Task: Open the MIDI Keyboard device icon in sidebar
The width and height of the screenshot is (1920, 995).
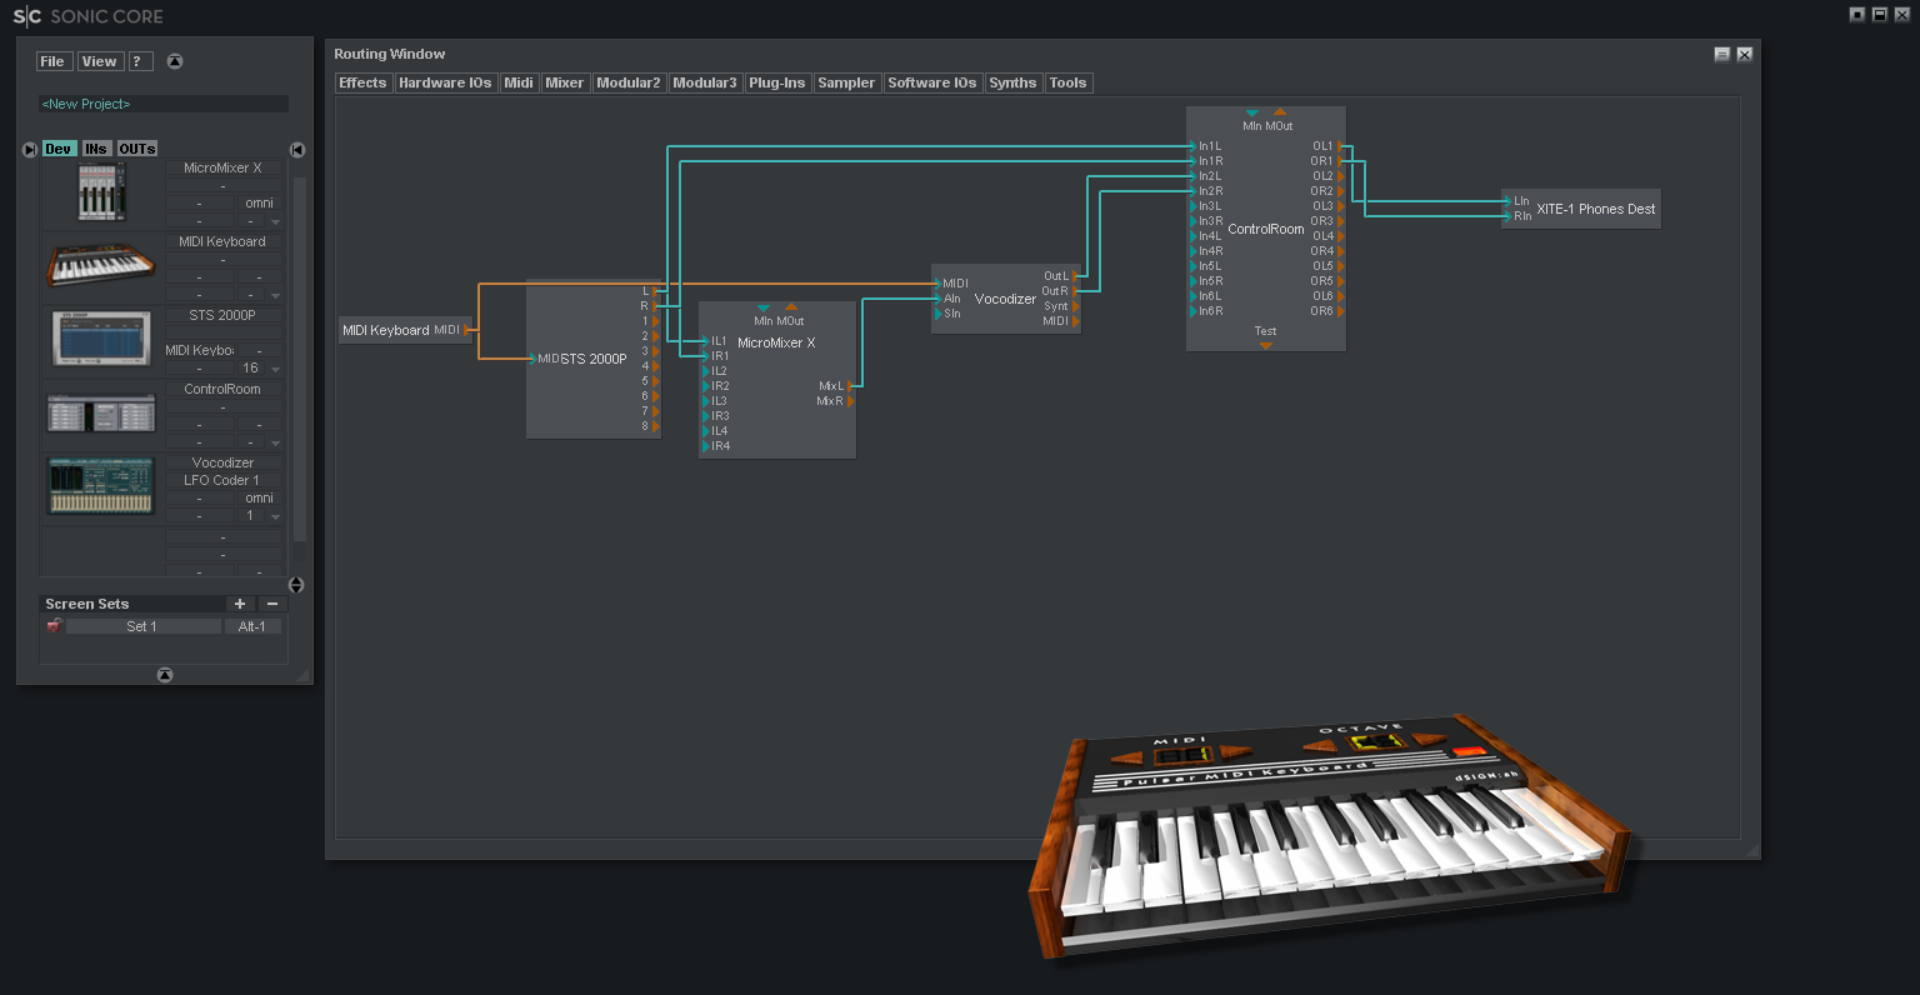Action: [x=99, y=264]
